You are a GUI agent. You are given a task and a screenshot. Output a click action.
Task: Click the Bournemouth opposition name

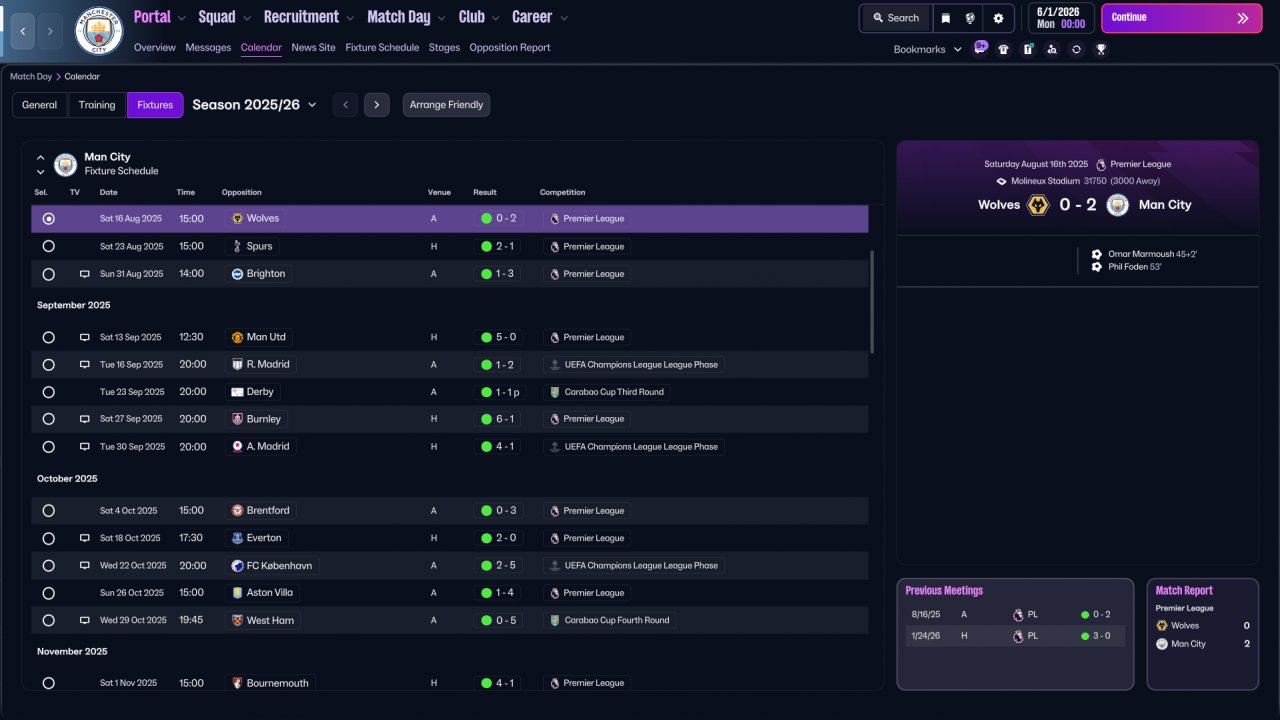point(277,683)
